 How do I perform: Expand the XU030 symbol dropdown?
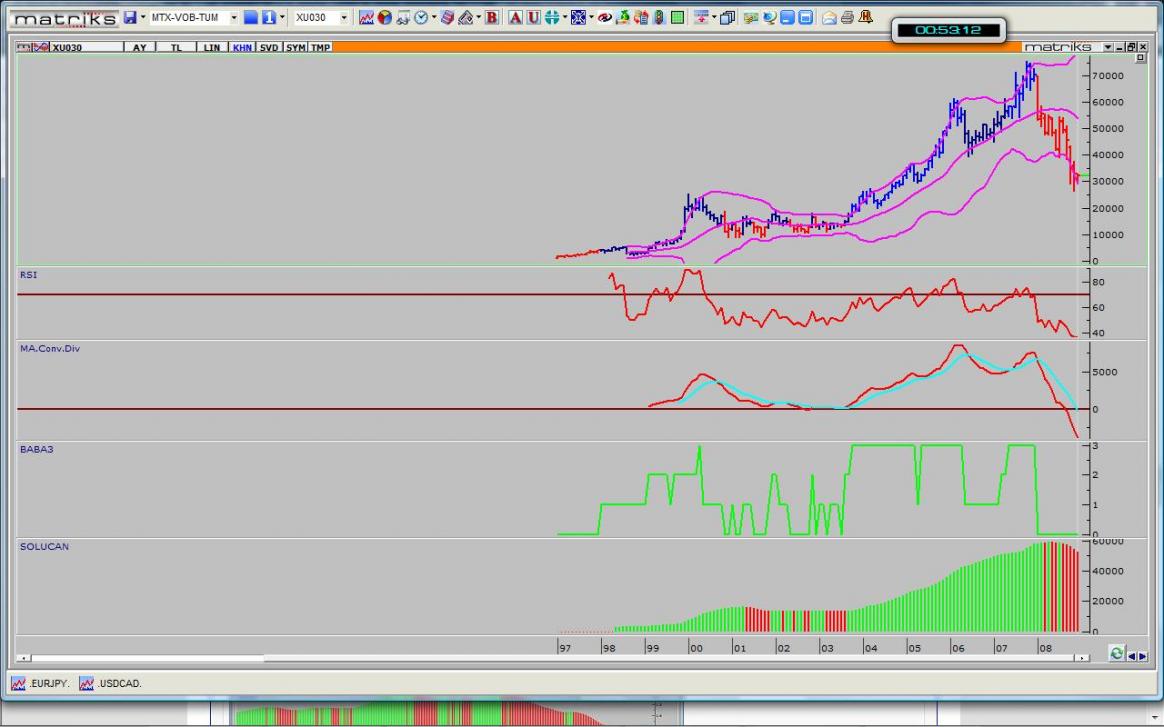click(345, 18)
